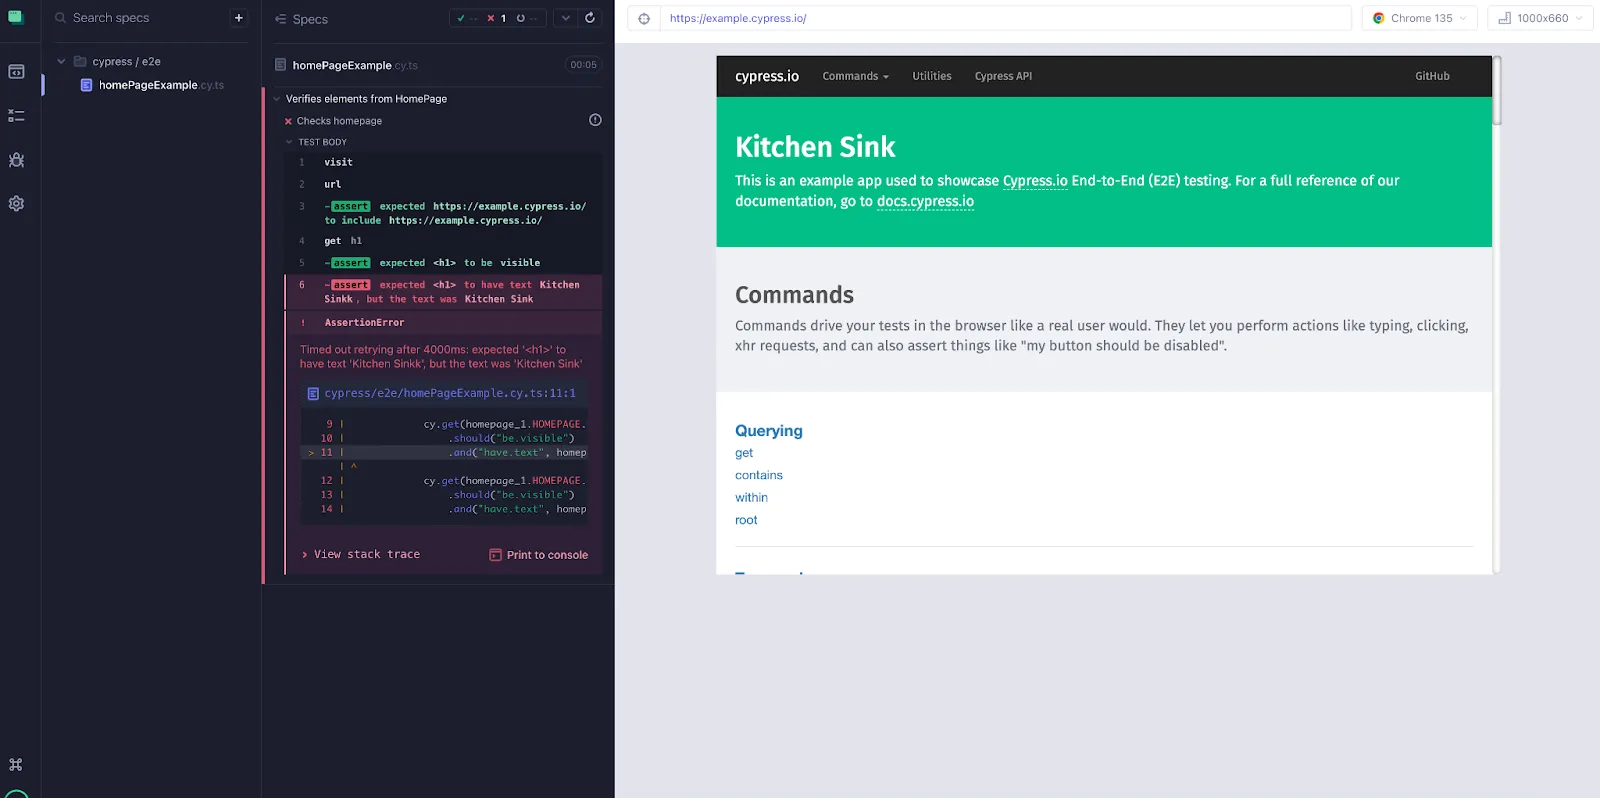Click the URL bar showing example.cypress.io
The image size is (1600, 798).
click(x=1005, y=18)
